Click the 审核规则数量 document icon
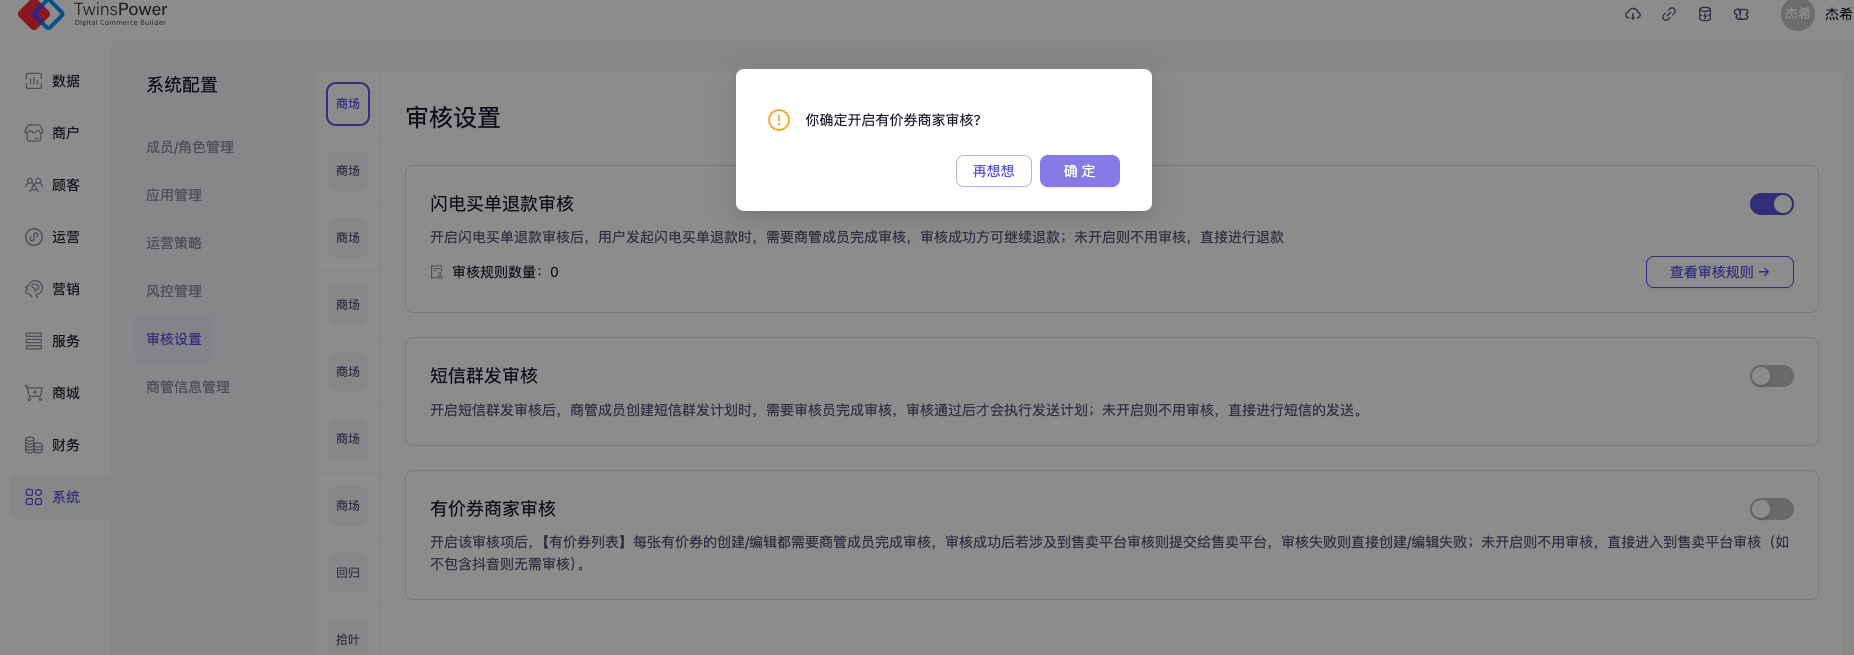The height and width of the screenshot is (655, 1854). click(437, 272)
